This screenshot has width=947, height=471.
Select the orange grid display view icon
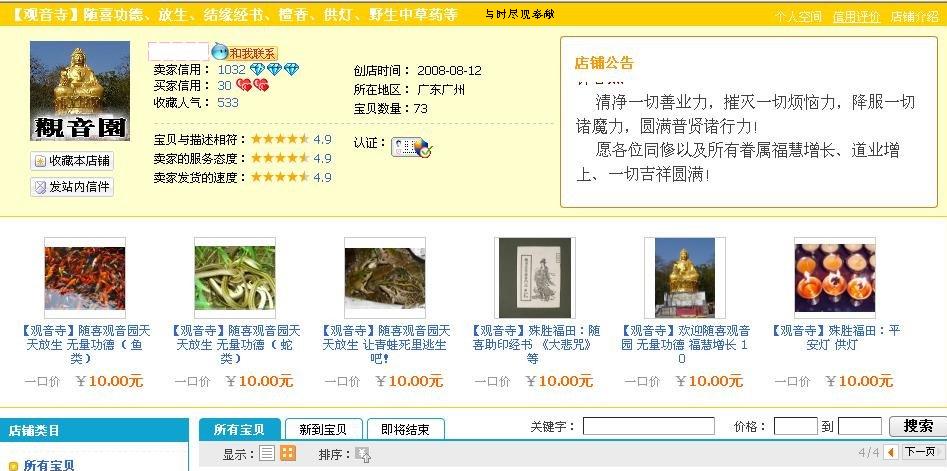(288, 453)
